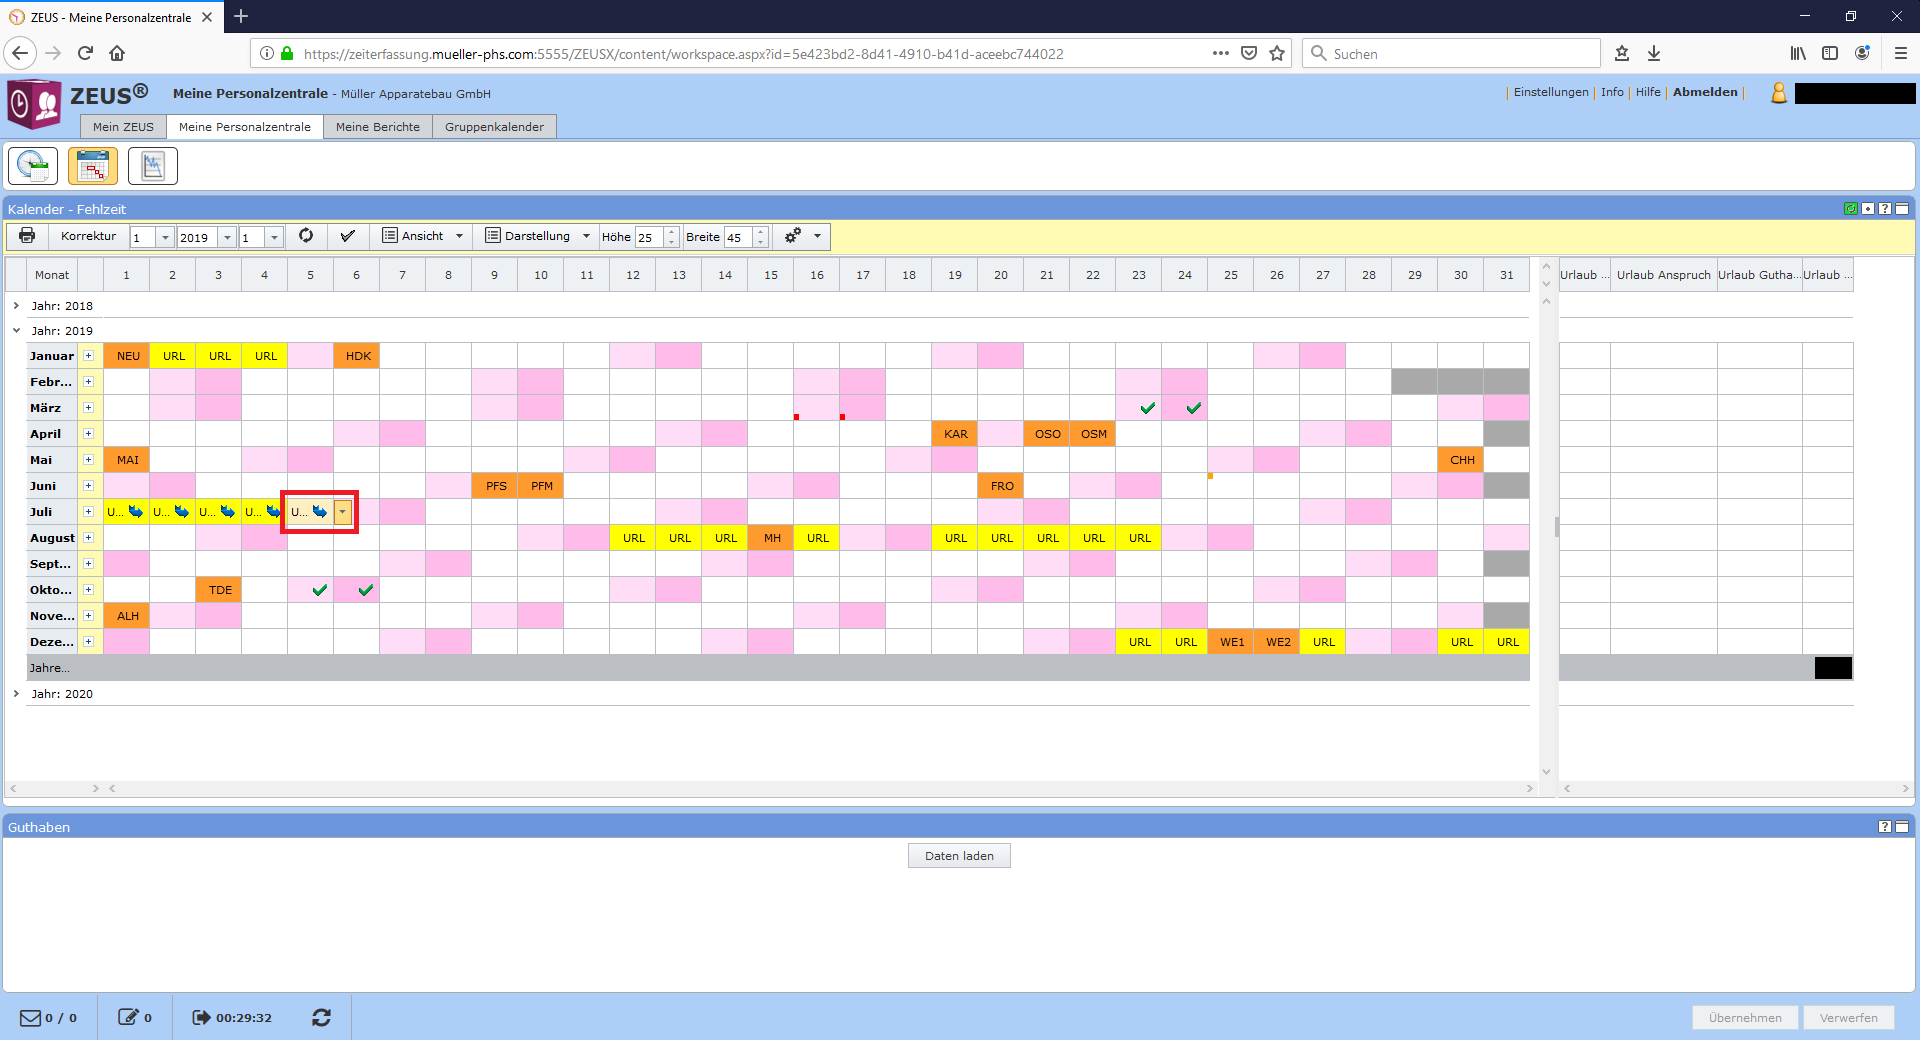Viewport: 1920px width, 1040px height.
Task: Click the checkmark confirm icon in toolbar
Action: point(347,236)
